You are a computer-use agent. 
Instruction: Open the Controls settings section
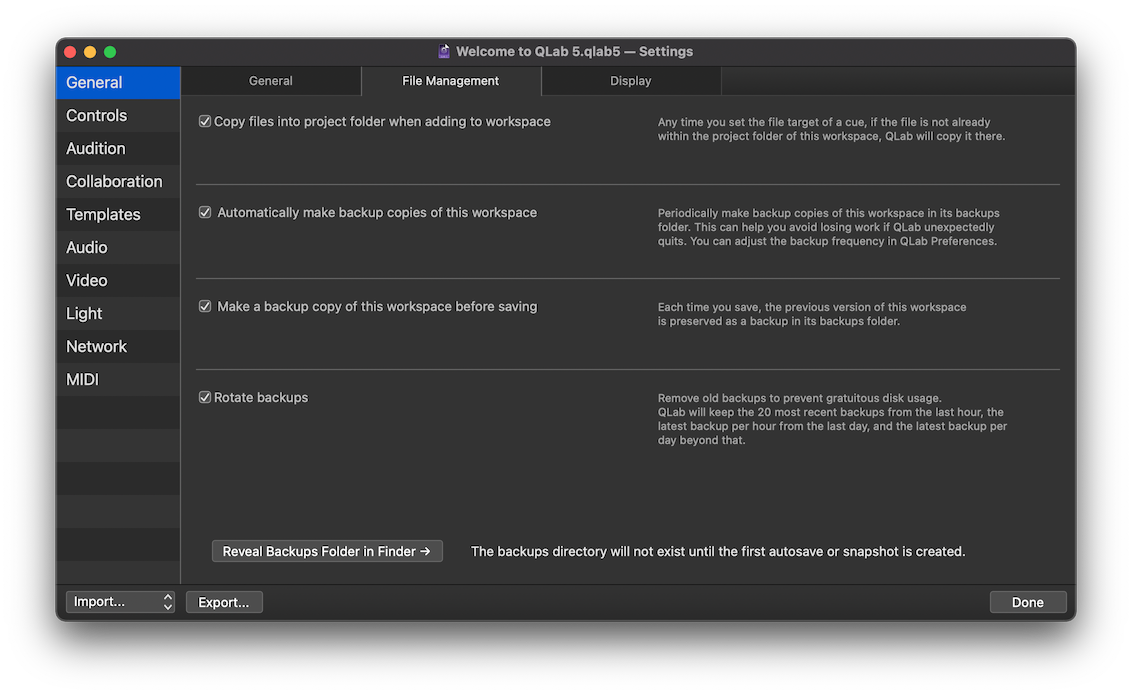tap(96, 115)
